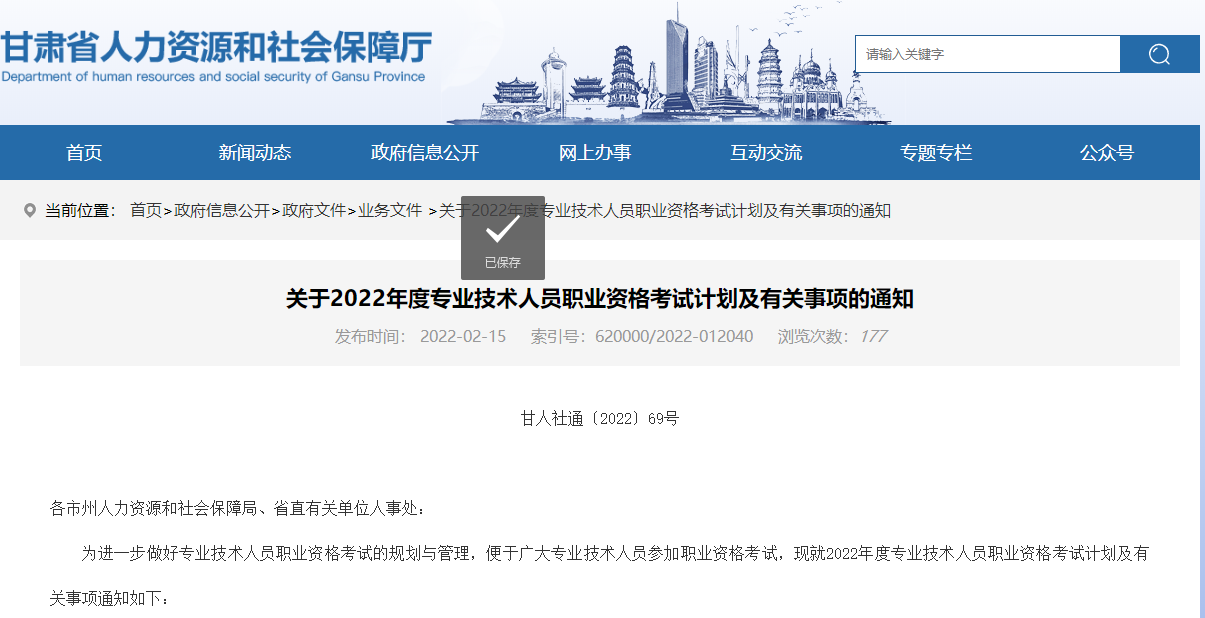The width and height of the screenshot is (1205, 618).
Task: Switch to the 新闻动态 section
Action: 254,152
